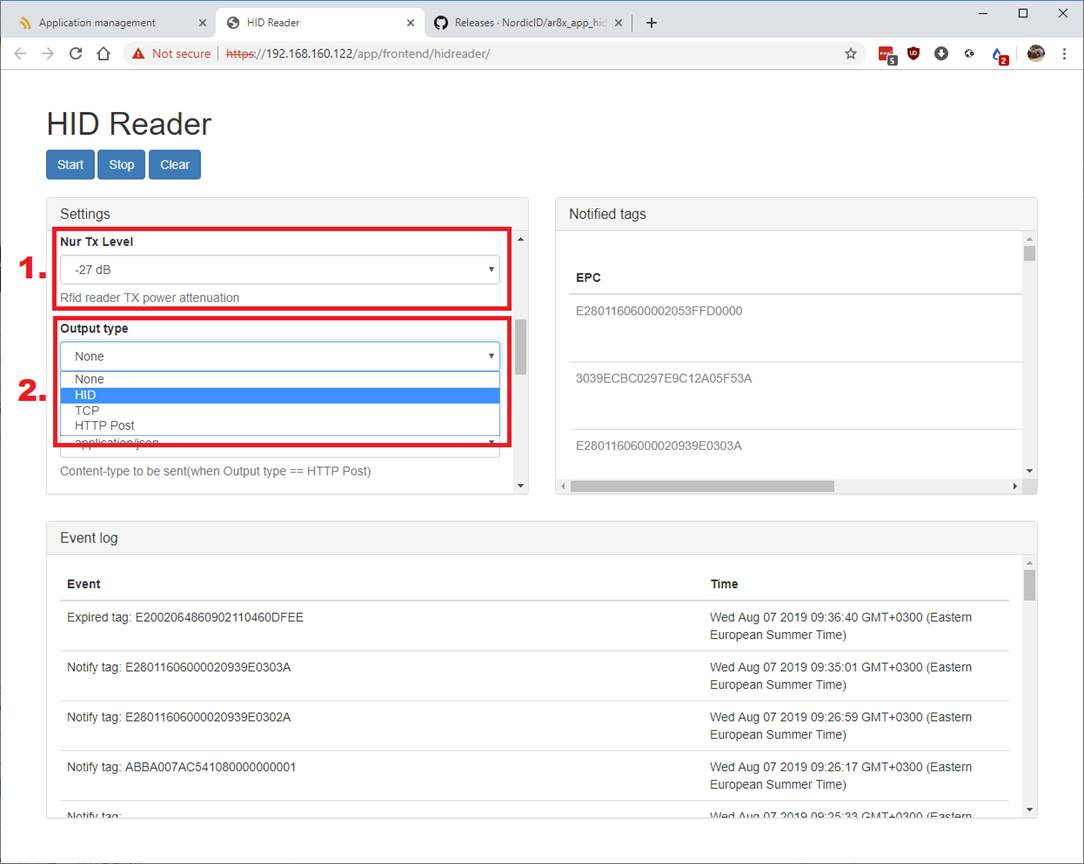Select tag 3039ECBC0297E9C12A05F53A
The width and height of the screenshot is (1084, 864).
tap(664, 378)
